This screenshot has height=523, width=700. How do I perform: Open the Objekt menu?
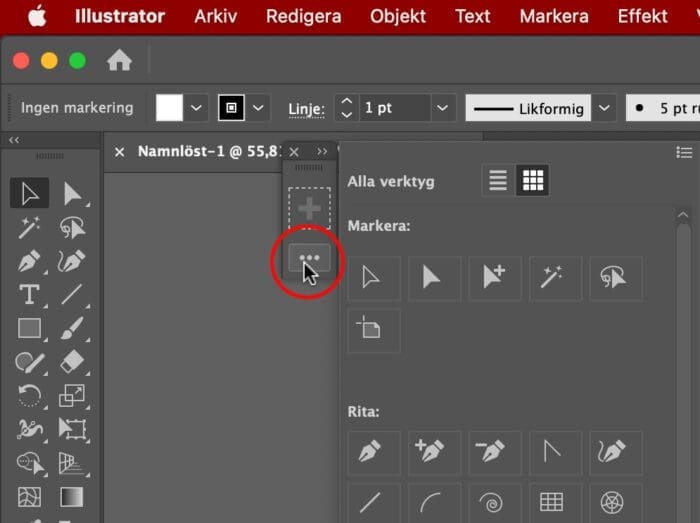point(398,17)
